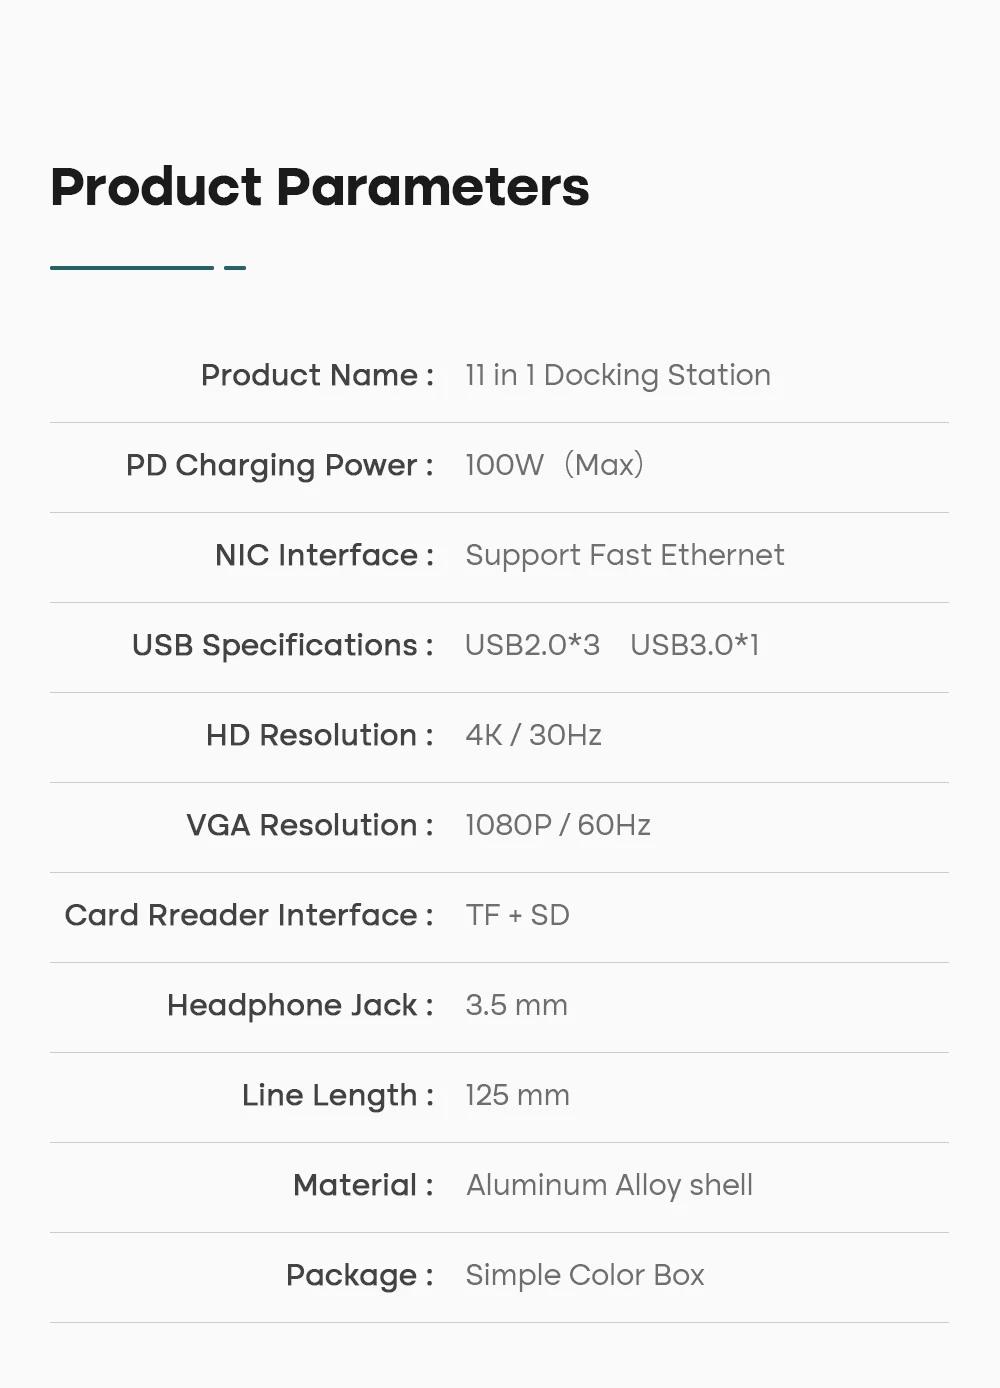Click the "3.5 mm" headphone jack value
1000x1388 pixels.
516,1005
